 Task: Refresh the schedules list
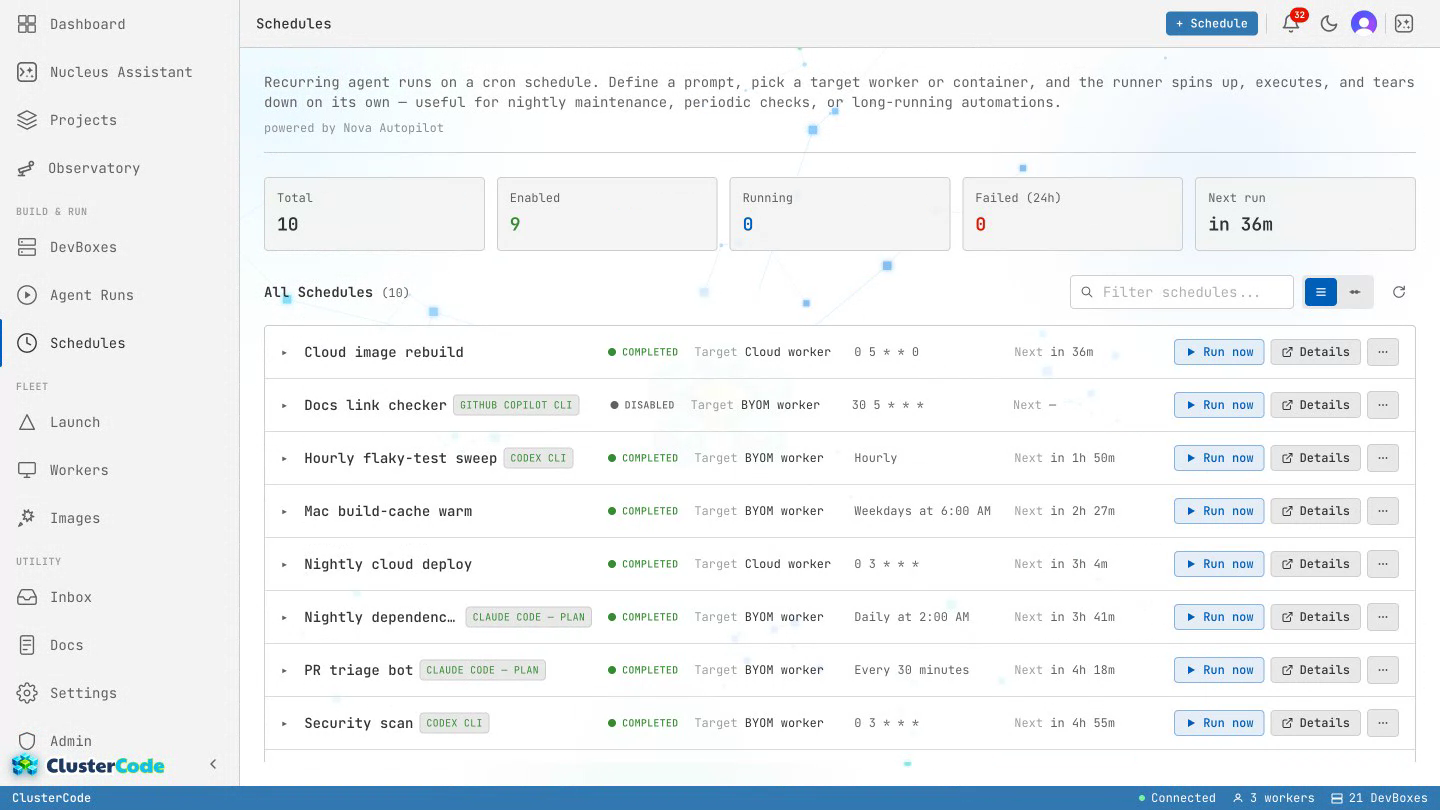1399,292
